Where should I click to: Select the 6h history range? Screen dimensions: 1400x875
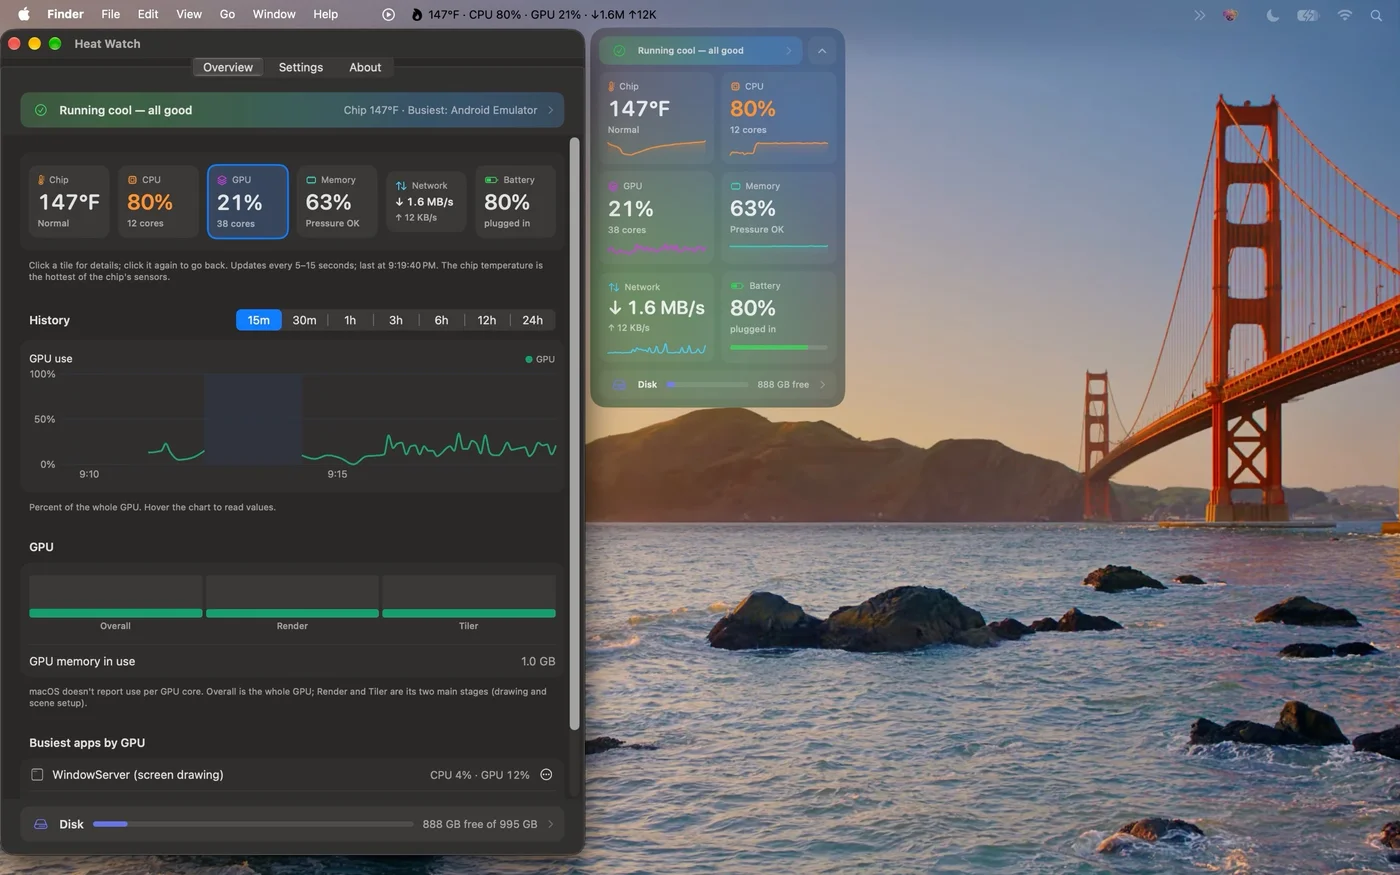tap(441, 320)
